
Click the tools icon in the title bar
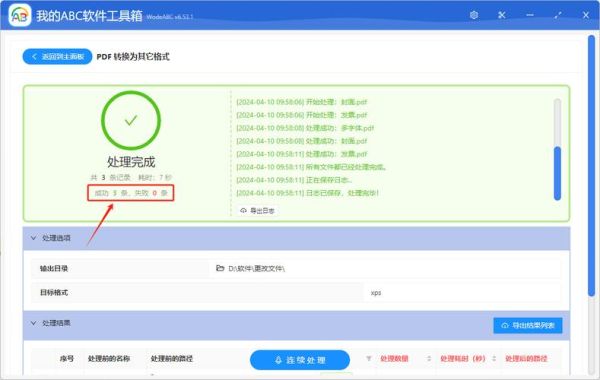tap(502, 15)
